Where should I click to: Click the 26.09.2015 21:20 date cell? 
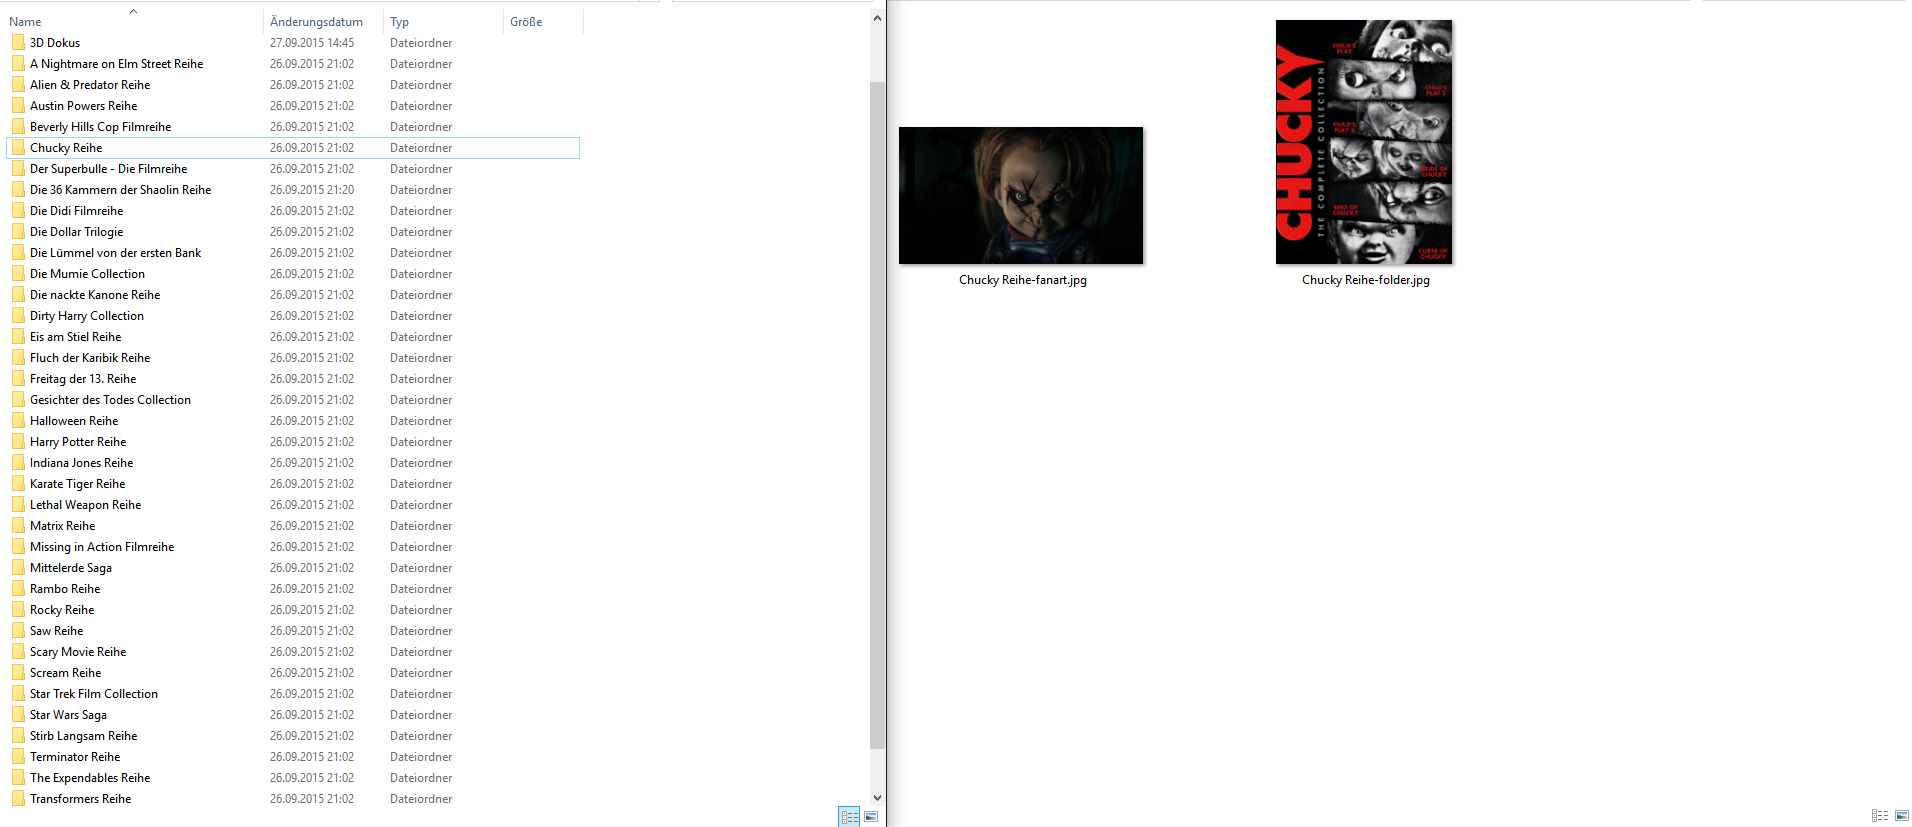tap(312, 190)
